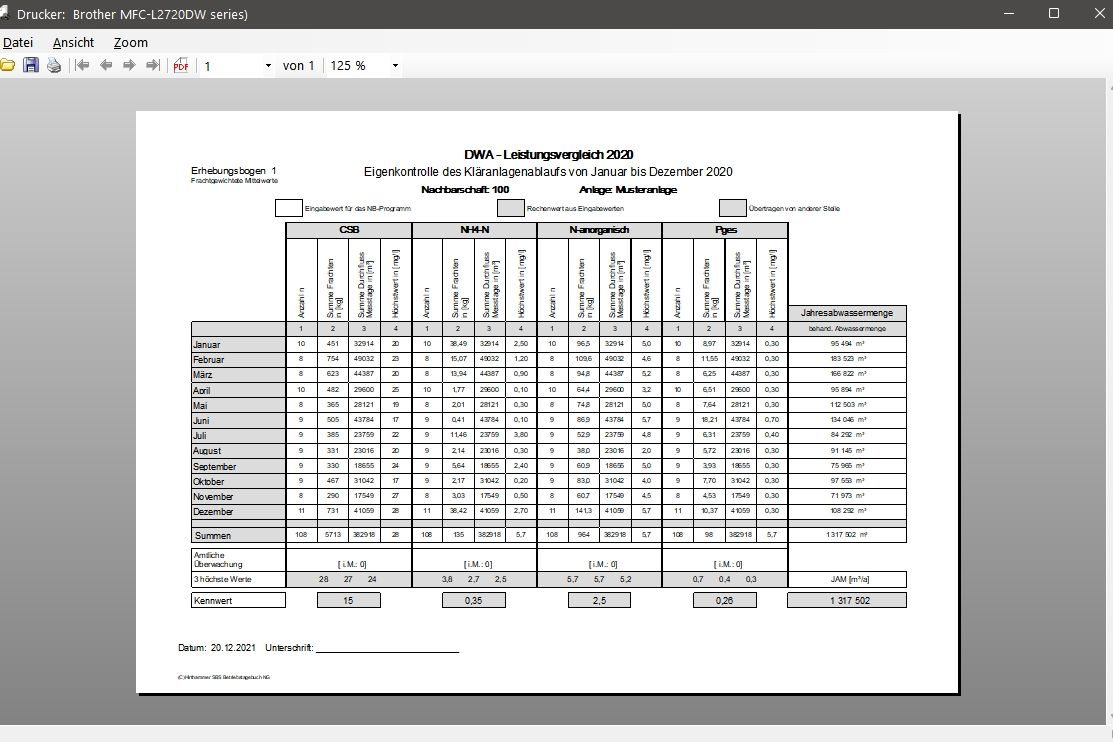Minimize the print preview window
The width and height of the screenshot is (1113, 742).
click(x=1007, y=14)
